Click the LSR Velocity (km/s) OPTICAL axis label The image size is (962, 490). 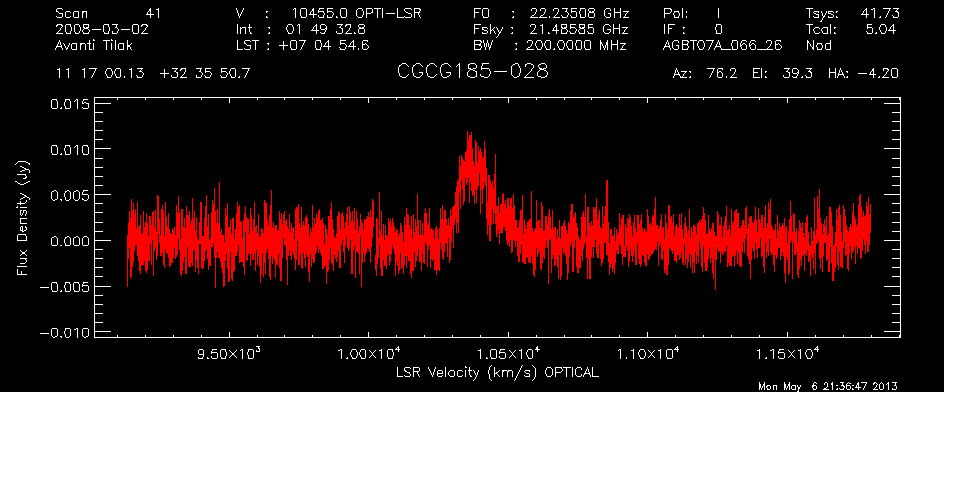497,372
